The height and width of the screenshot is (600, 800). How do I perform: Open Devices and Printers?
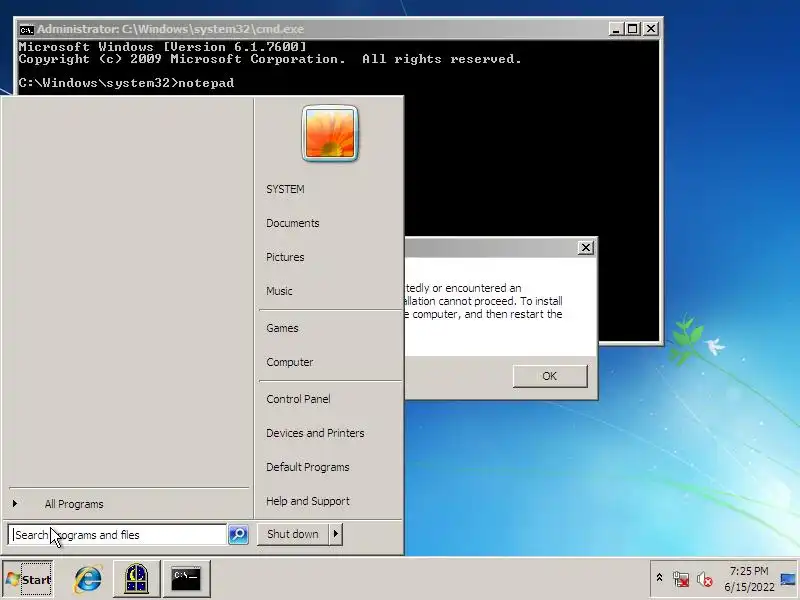point(315,433)
